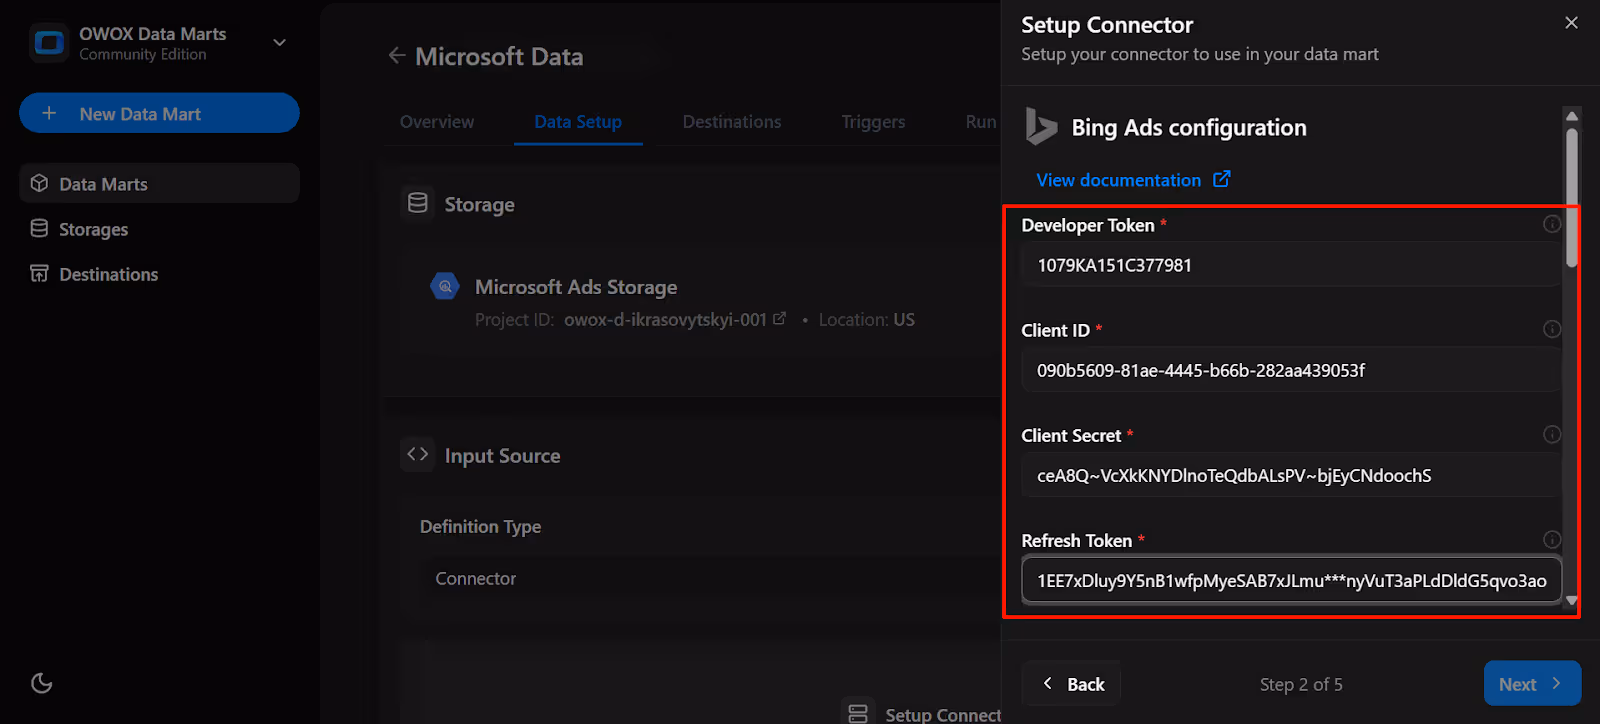This screenshot has height=724, width=1600.
Task: Show info for Client Secret field
Action: (x=1552, y=434)
